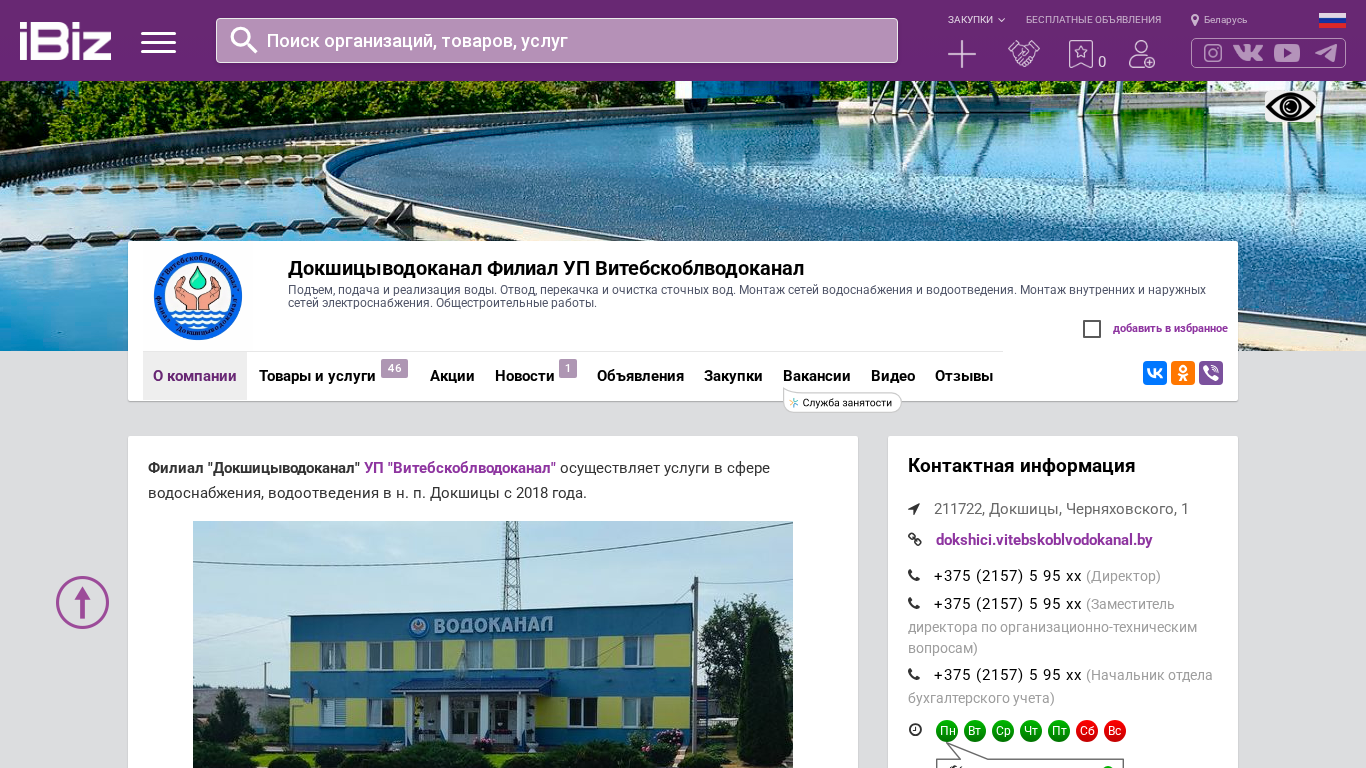
Task: Click the 'Контактная информация' heading
Action: click(x=1022, y=466)
